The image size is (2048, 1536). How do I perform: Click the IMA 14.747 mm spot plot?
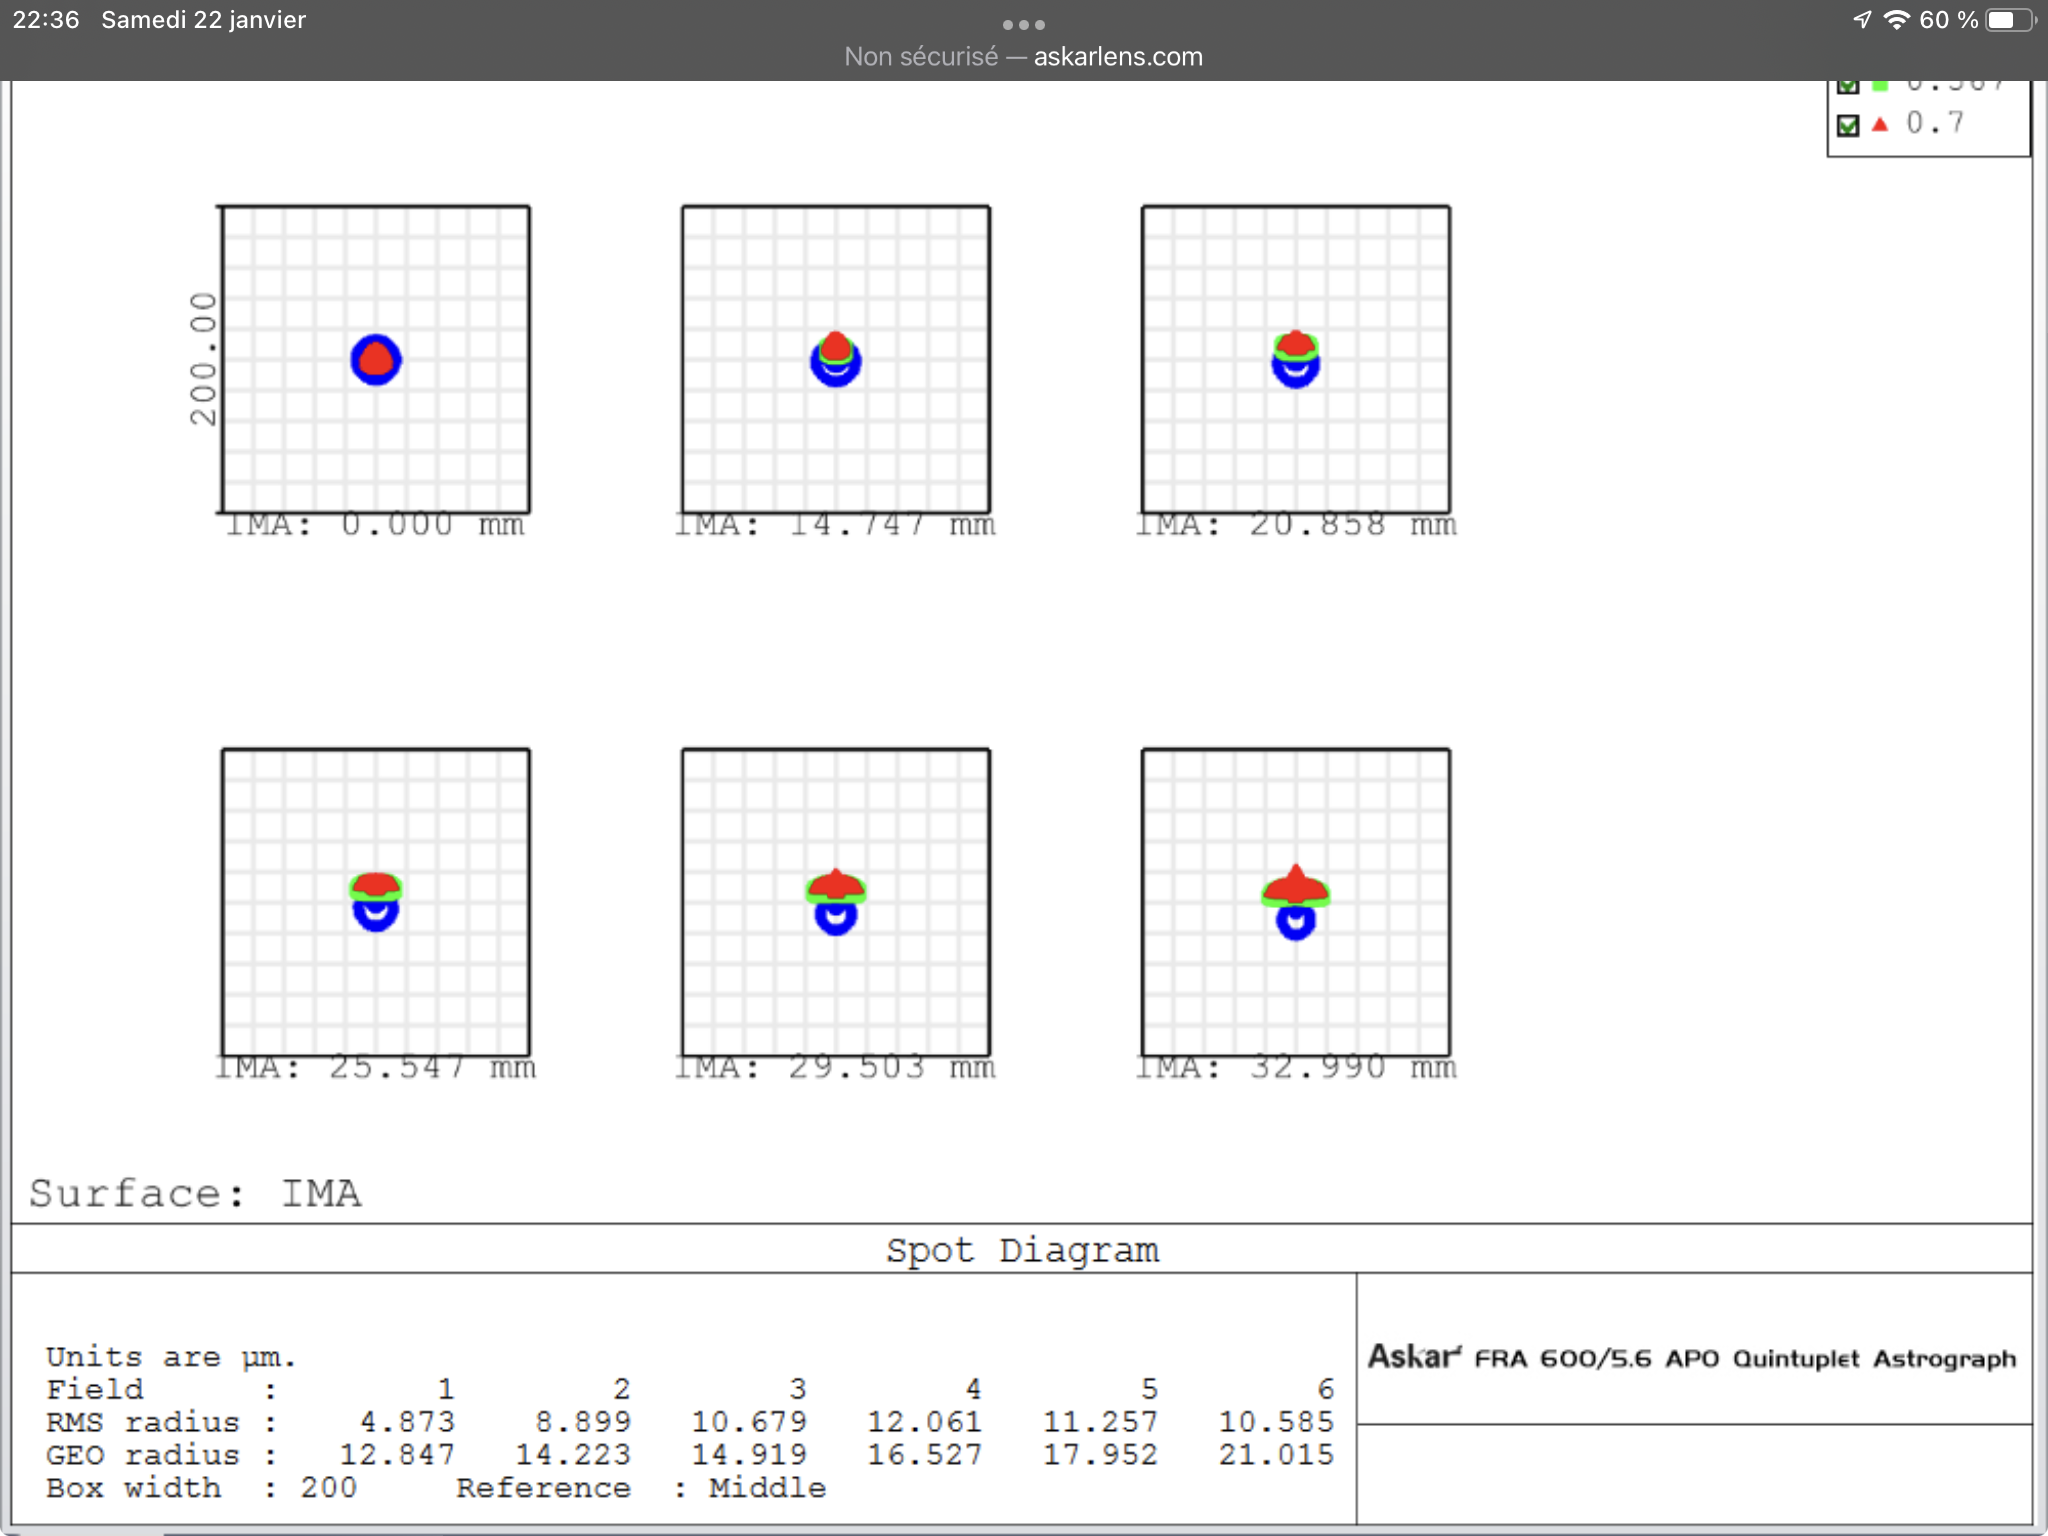[836, 360]
